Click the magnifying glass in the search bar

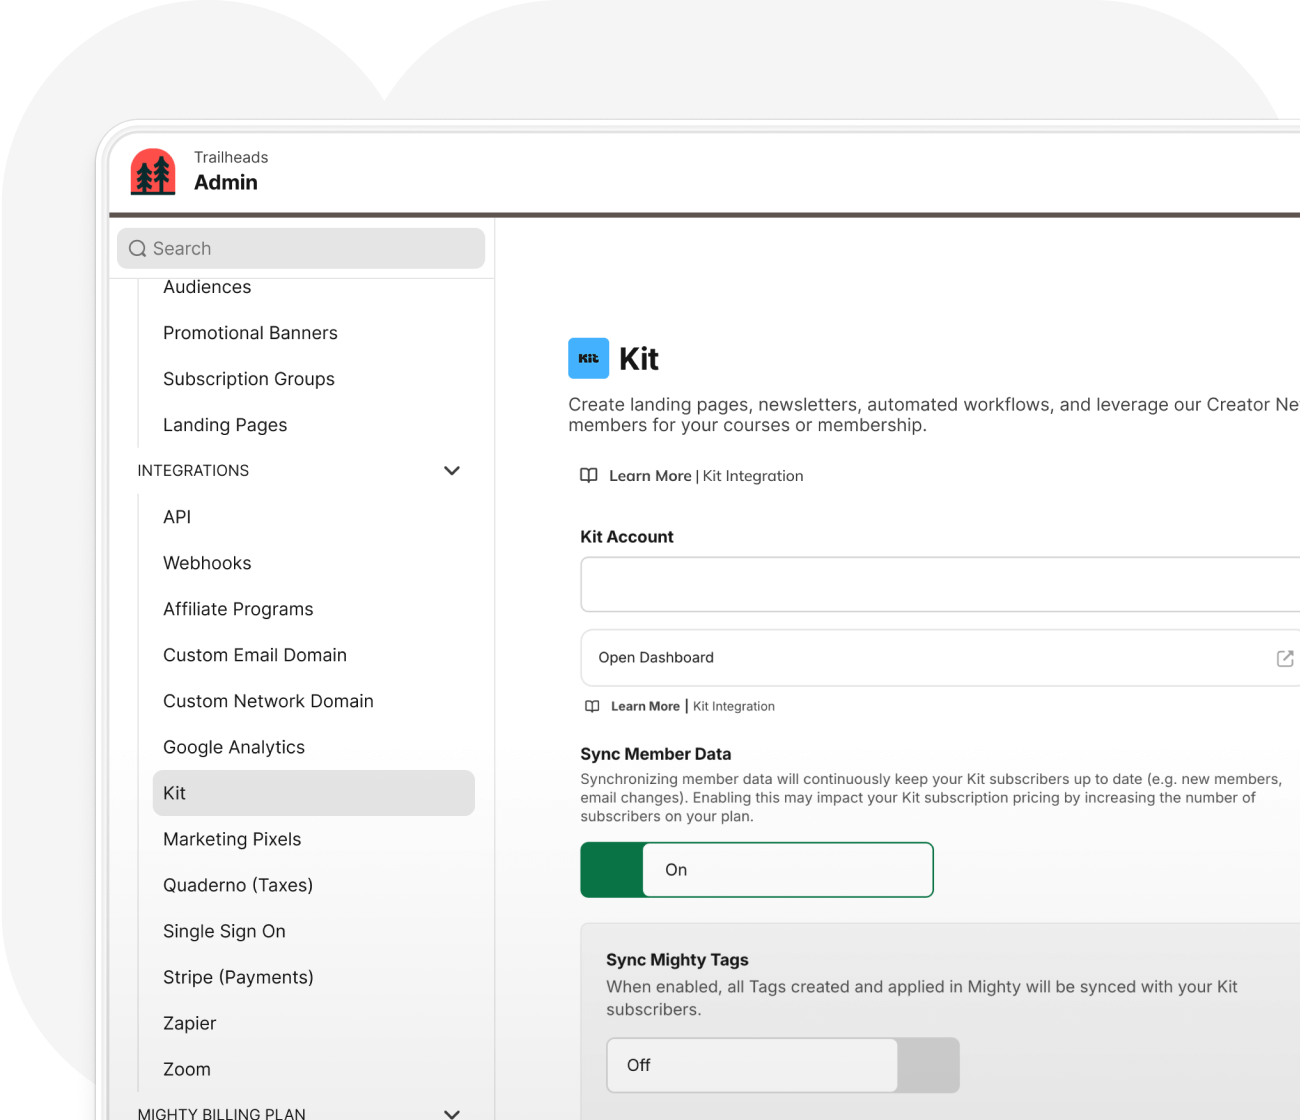coord(137,248)
